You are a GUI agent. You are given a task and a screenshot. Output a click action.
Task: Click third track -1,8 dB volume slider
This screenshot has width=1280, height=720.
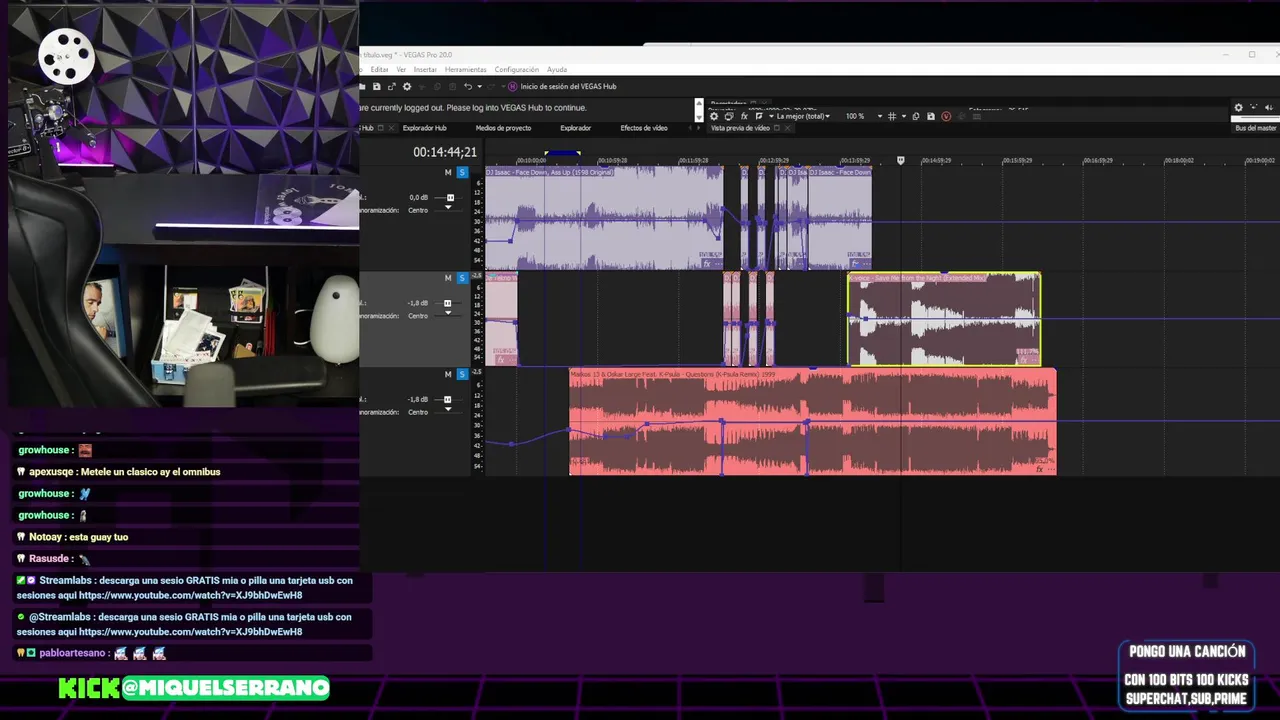[448, 399]
